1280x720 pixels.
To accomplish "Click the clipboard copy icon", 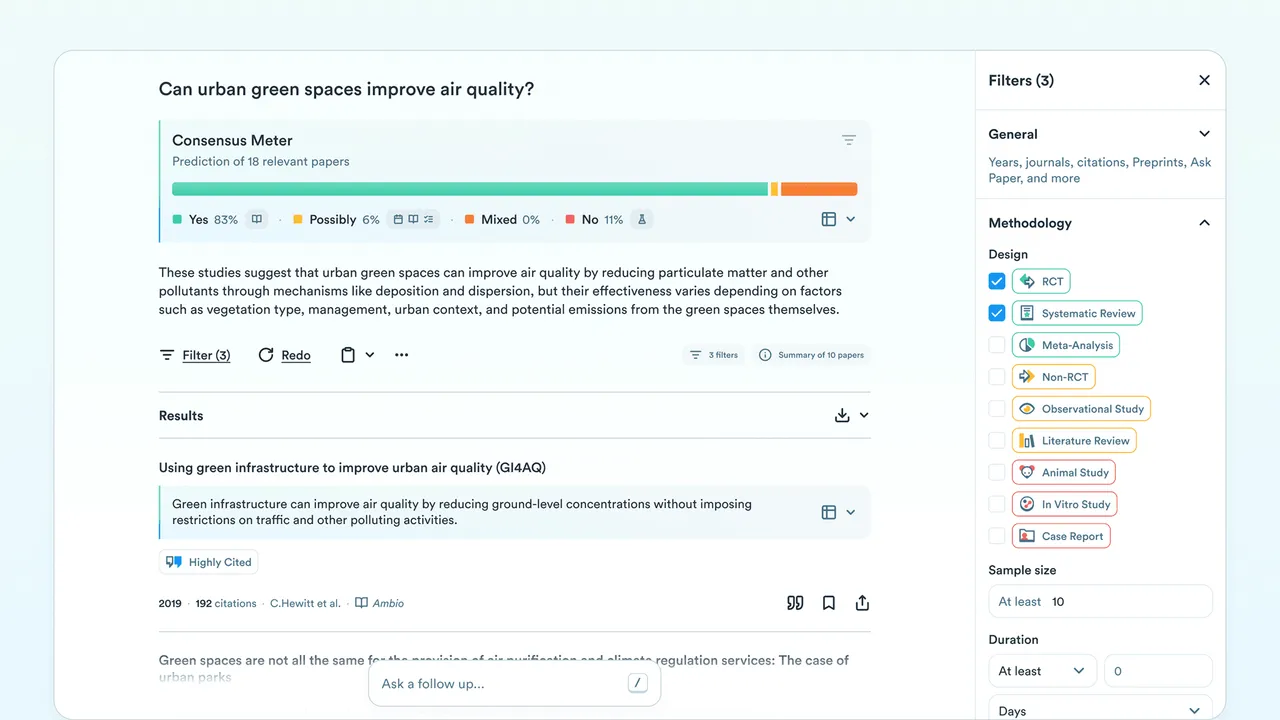I will point(348,355).
